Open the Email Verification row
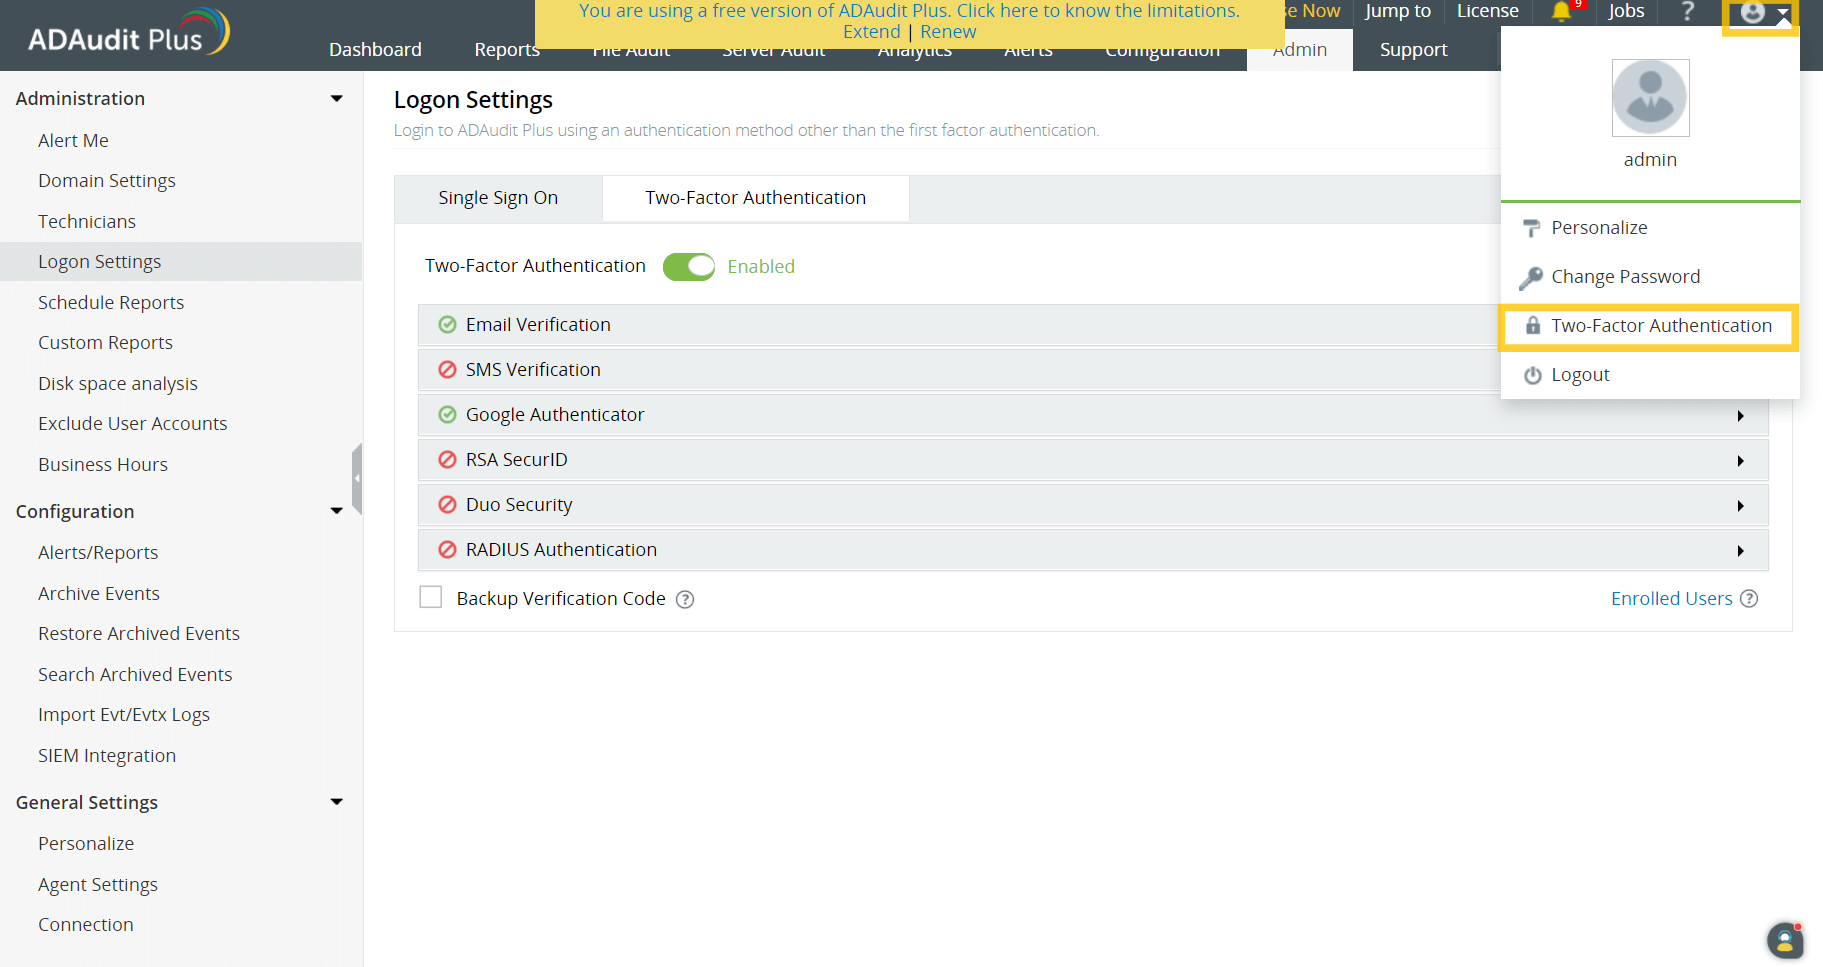The width and height of the screenshot is (1823, 967). (1093, 325)
